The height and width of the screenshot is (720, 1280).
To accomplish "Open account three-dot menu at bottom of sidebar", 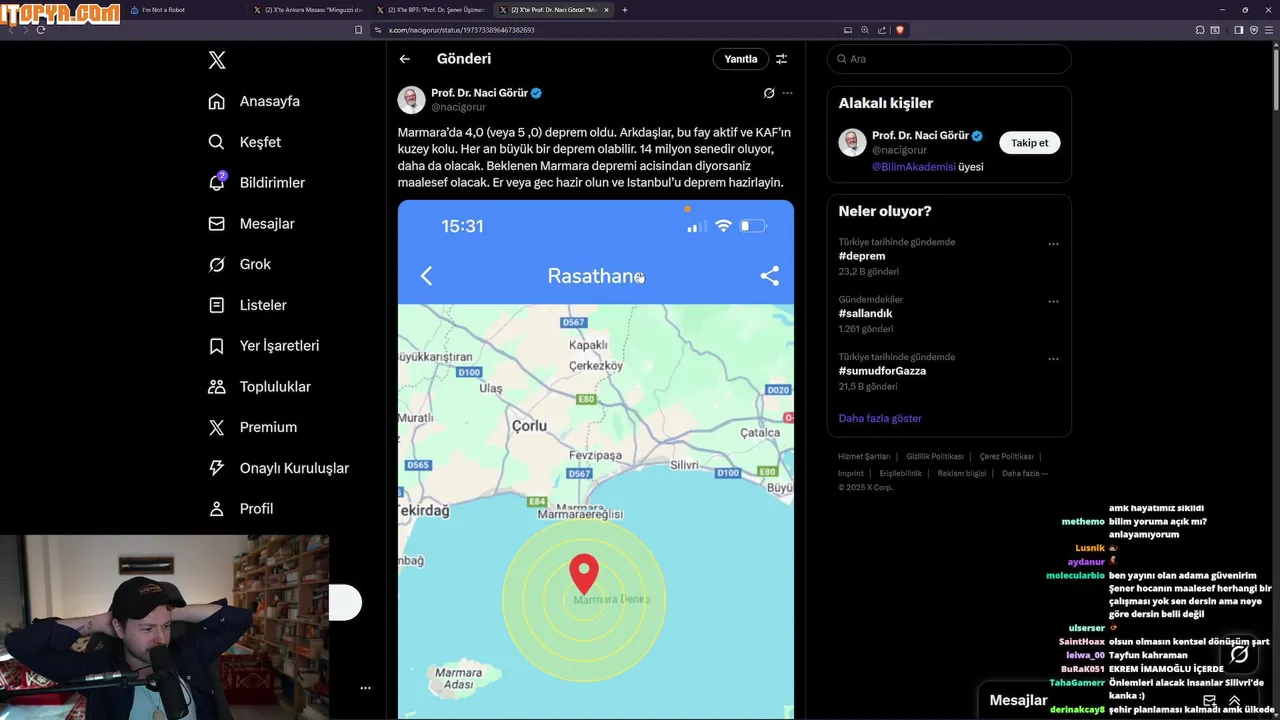I will (365, 688).
